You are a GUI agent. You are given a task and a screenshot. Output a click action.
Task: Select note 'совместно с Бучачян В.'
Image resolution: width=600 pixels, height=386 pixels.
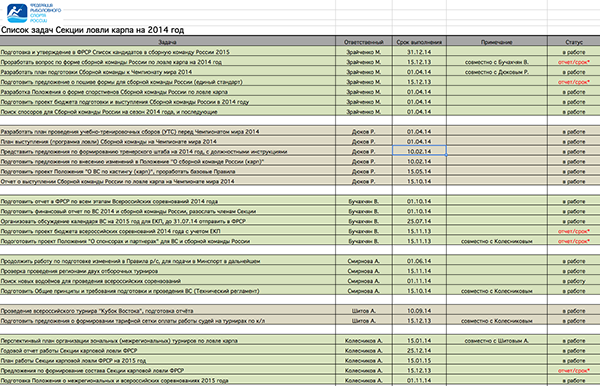coord(497,62)
